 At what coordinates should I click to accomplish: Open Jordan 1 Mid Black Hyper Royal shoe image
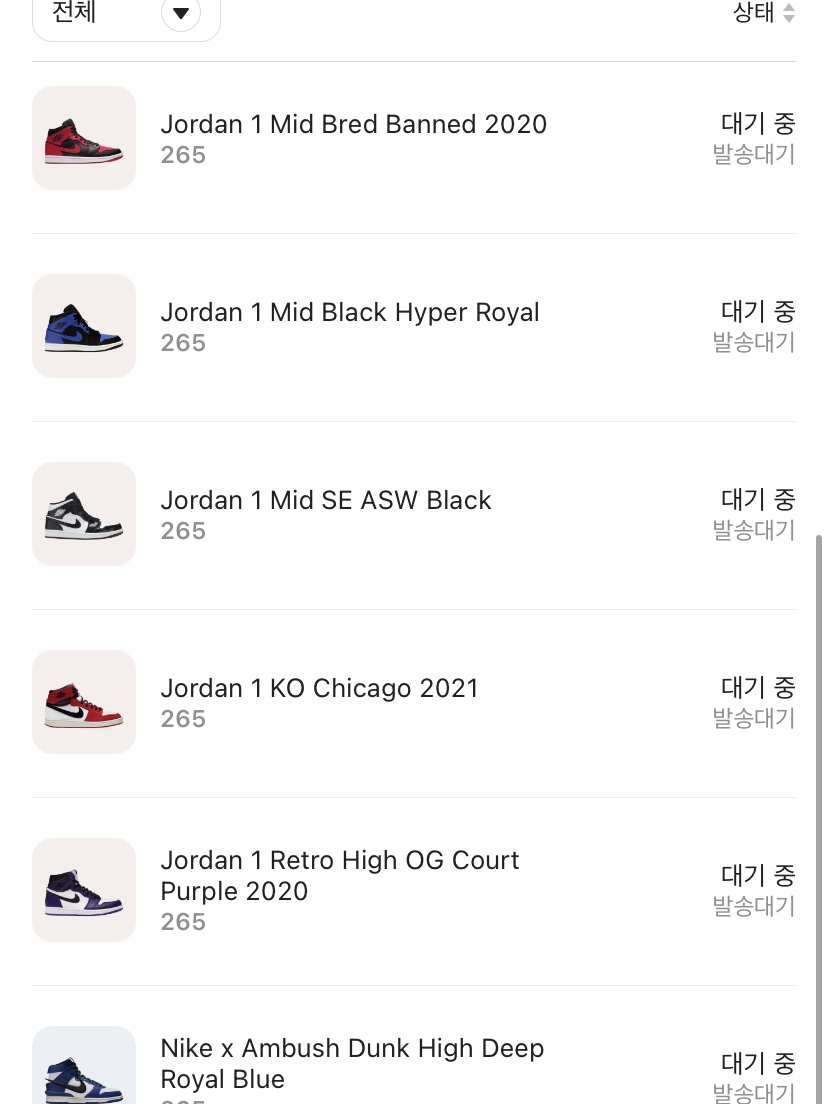point(84,326)
